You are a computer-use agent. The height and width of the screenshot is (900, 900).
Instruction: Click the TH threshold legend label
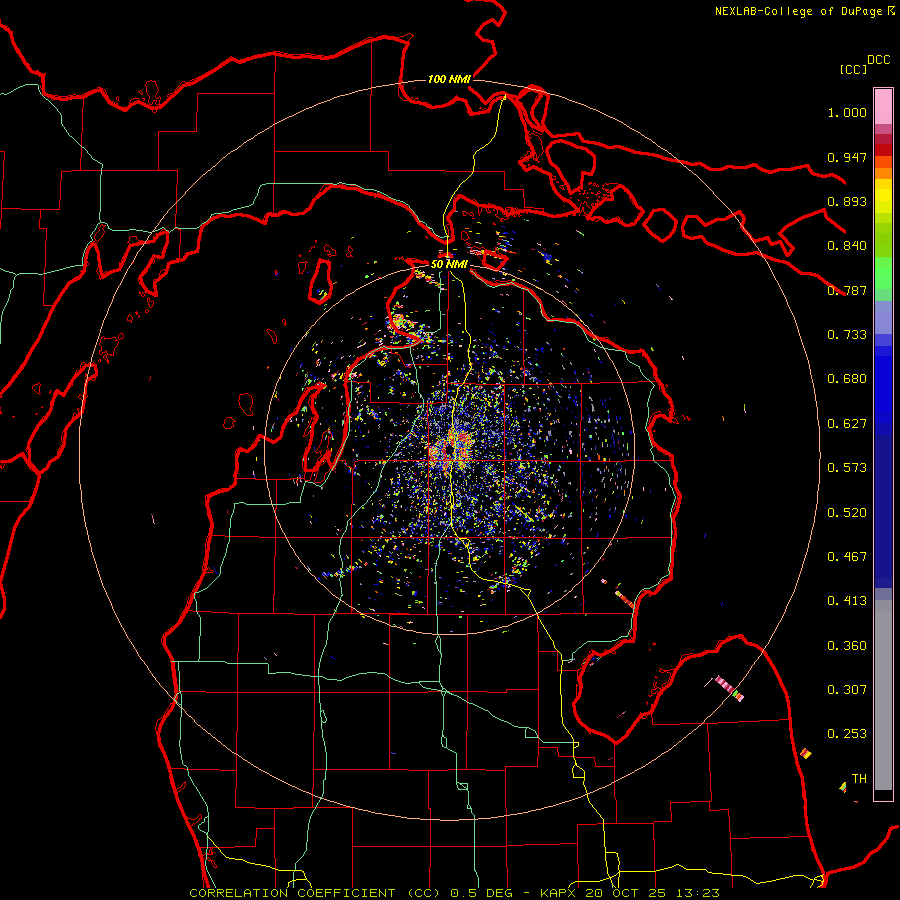(x=859, y=779)
